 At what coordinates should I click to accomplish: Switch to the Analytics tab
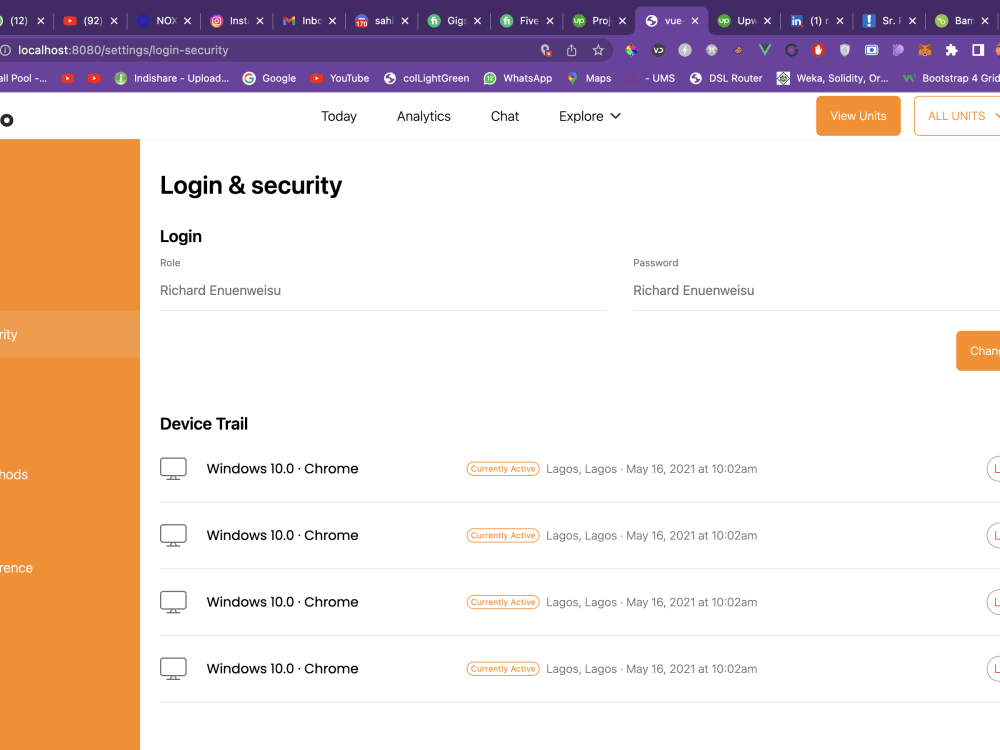[423, 116]
